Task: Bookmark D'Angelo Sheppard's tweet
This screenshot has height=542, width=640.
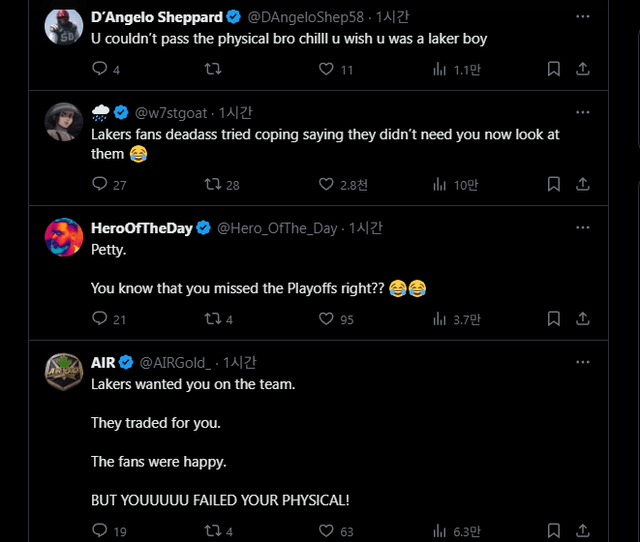Action: (554, 69)
